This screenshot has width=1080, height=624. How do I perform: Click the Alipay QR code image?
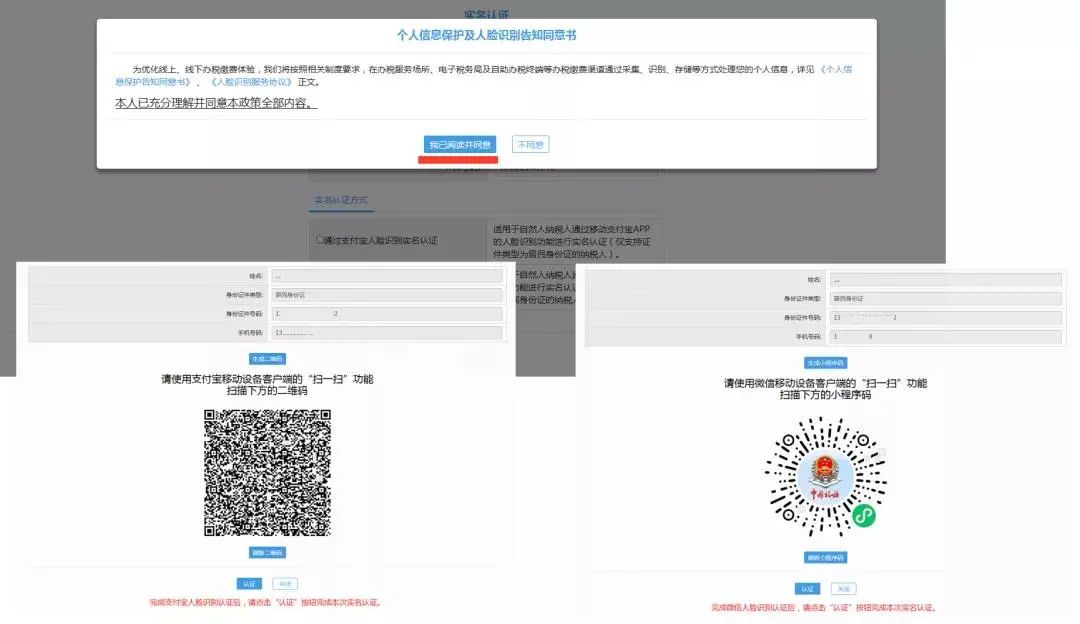(267, 472)
